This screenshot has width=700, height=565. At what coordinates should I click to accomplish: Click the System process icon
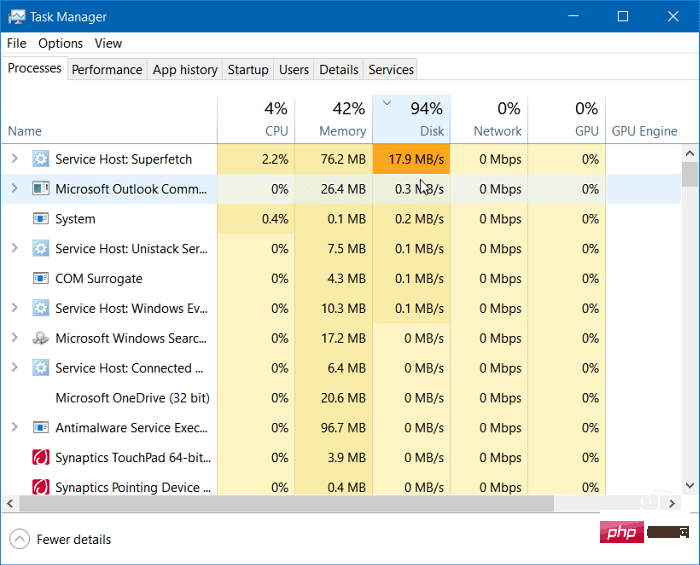coord(41,219)
